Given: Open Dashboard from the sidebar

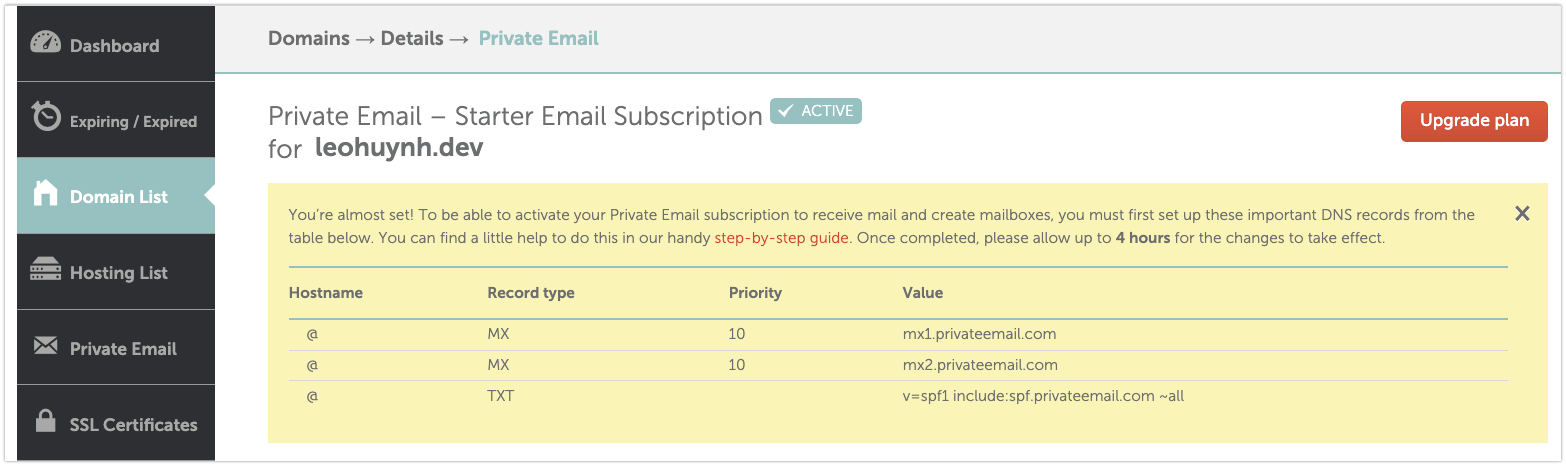Looking at the screenshot, I should coord(114,45).
